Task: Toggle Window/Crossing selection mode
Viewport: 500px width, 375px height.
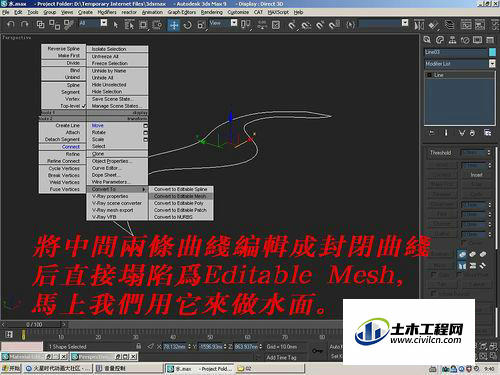Action: coord(157,25)
